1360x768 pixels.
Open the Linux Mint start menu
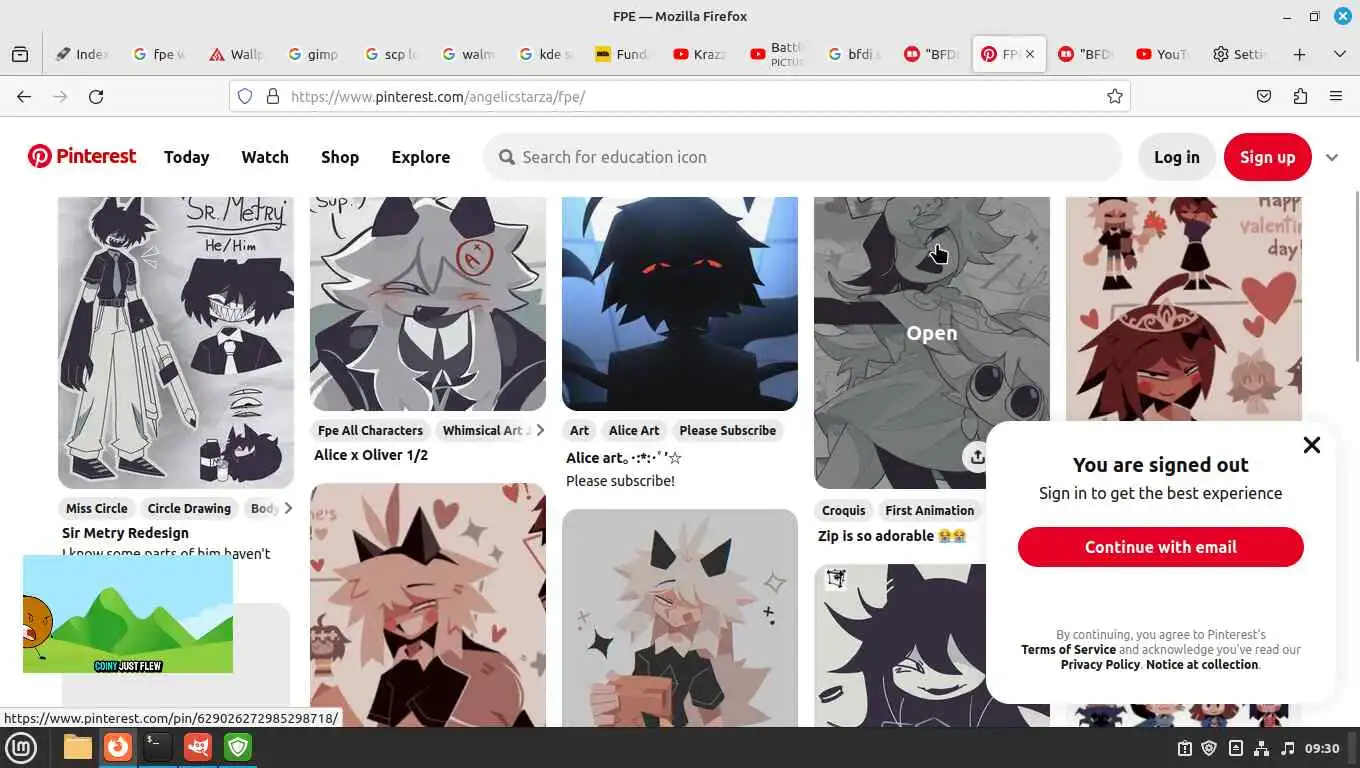21,747
